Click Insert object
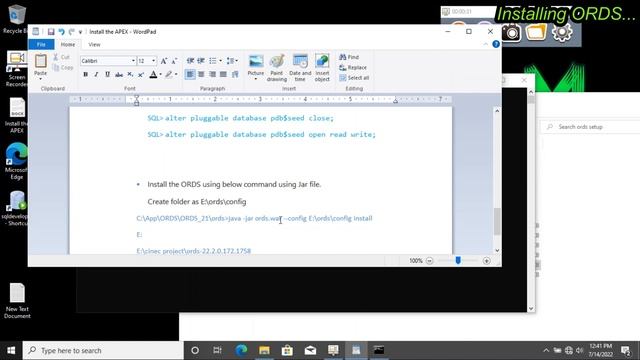Viewport: 640px width, 360px height. point(322,68)
